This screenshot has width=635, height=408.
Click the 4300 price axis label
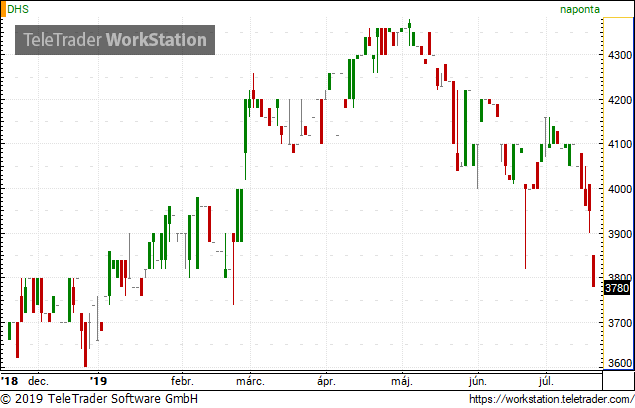(x=620, y=55)
